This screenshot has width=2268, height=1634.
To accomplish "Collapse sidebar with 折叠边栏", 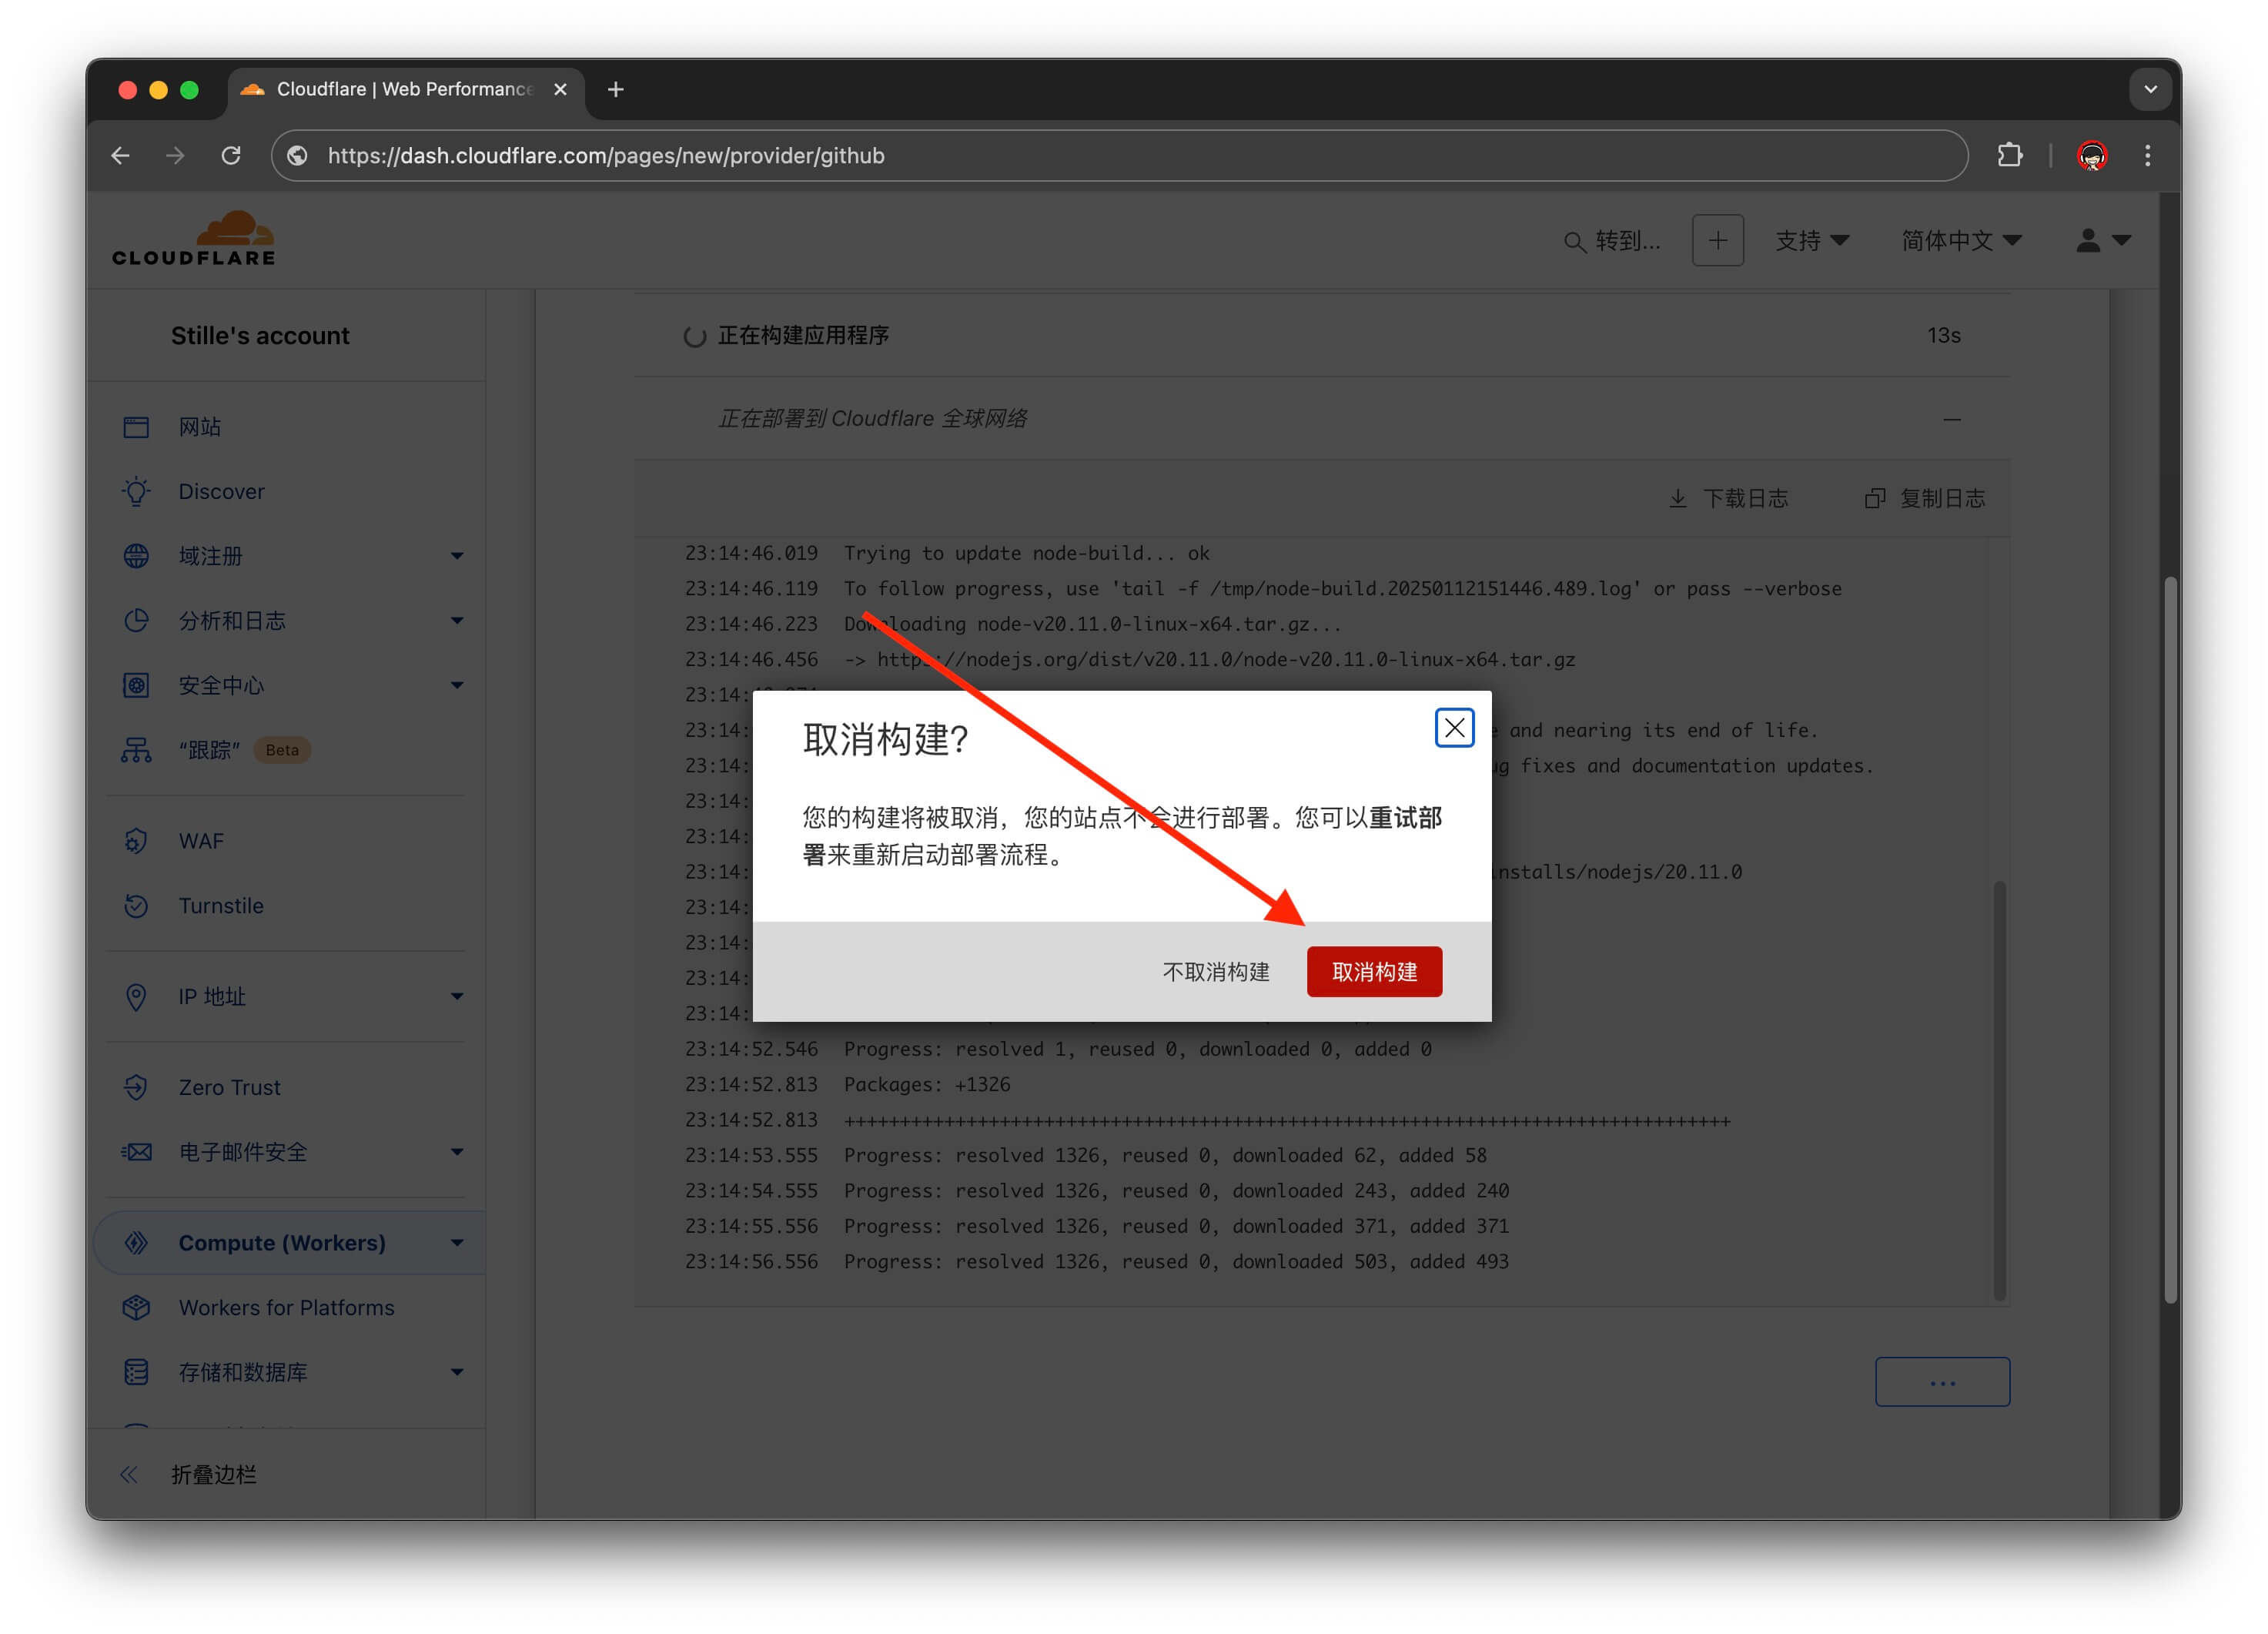I will (x=189, y=1475).
